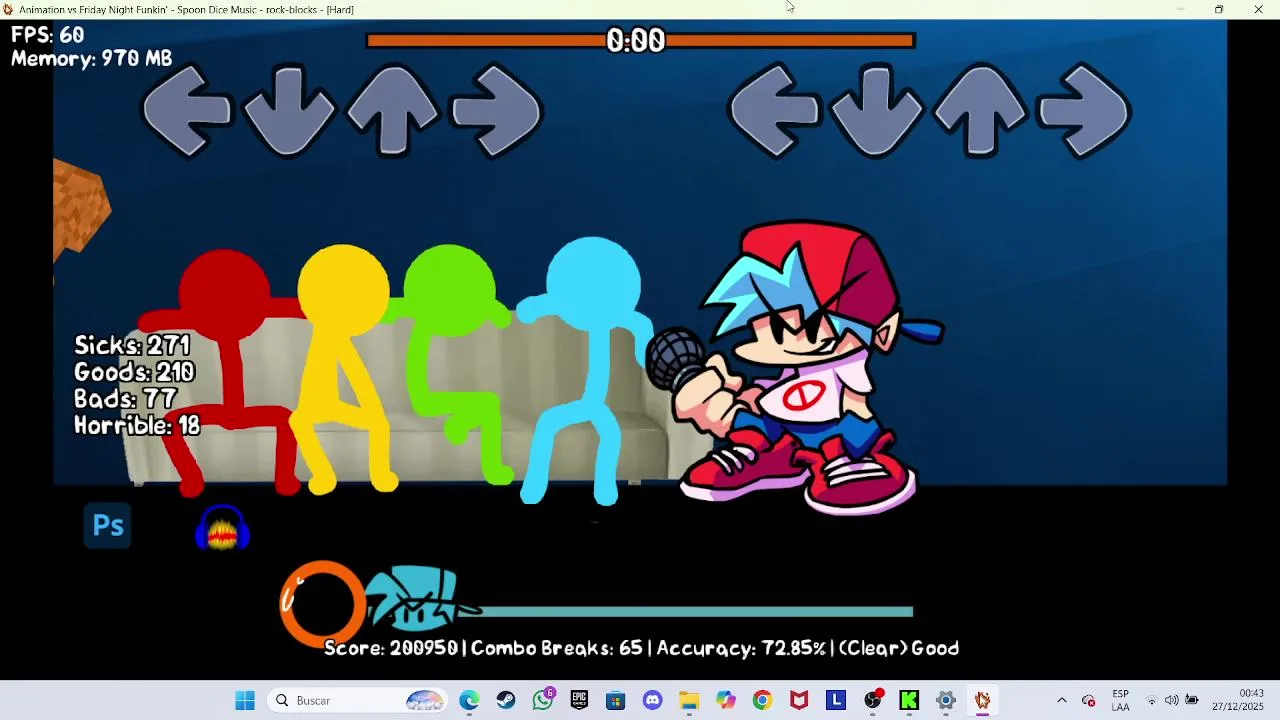Open OBS Studio from the taskbar

[873, 701]
